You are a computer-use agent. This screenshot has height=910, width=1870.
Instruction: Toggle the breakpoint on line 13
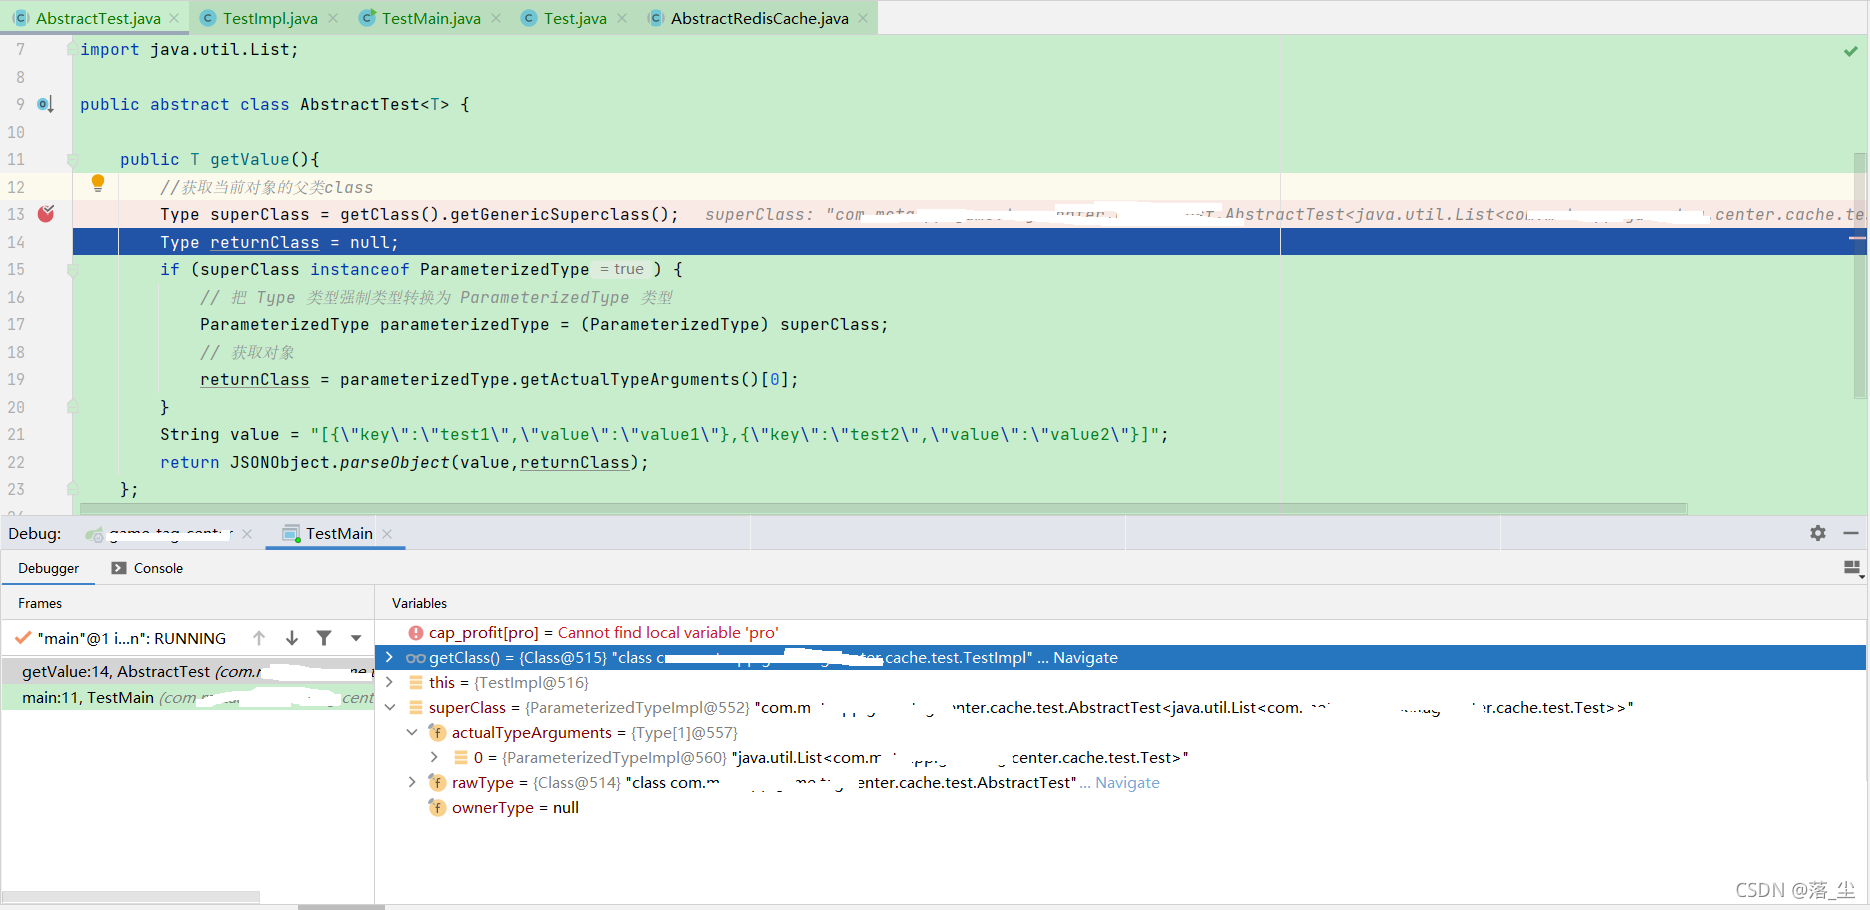point(46,213)
